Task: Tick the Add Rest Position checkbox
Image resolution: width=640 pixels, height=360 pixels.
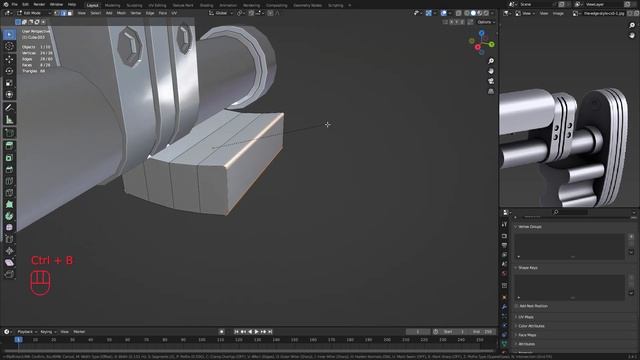Action: (x=517, y=306)
